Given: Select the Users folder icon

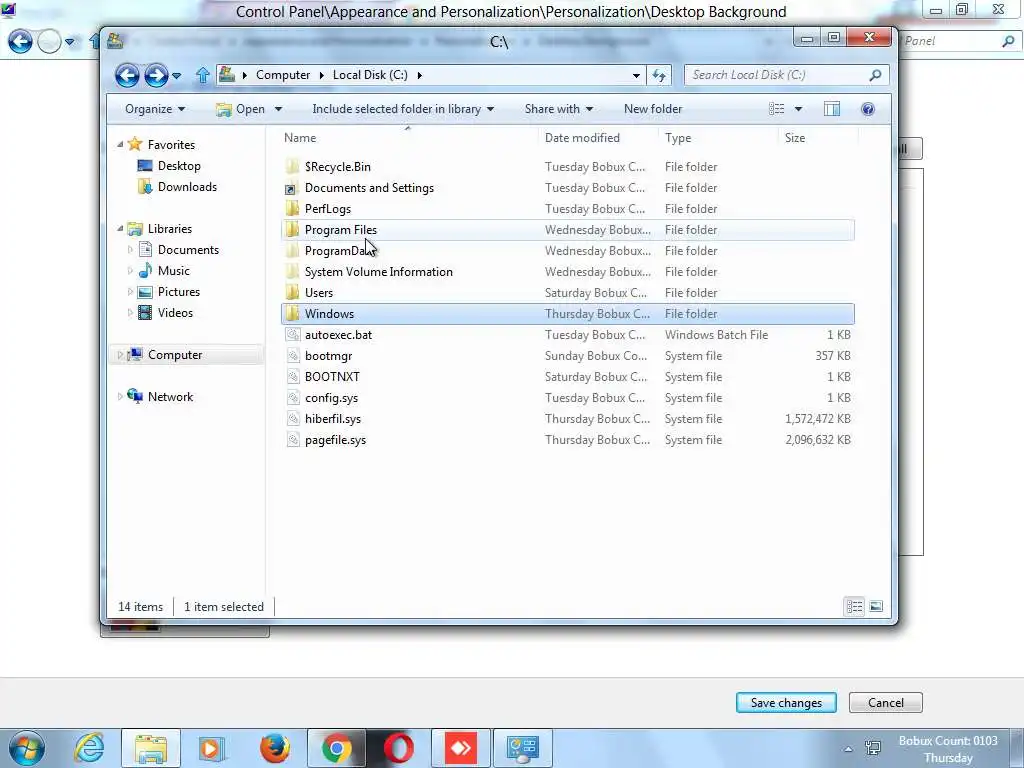Looking at the screenshot, I should tap(292, 293).
